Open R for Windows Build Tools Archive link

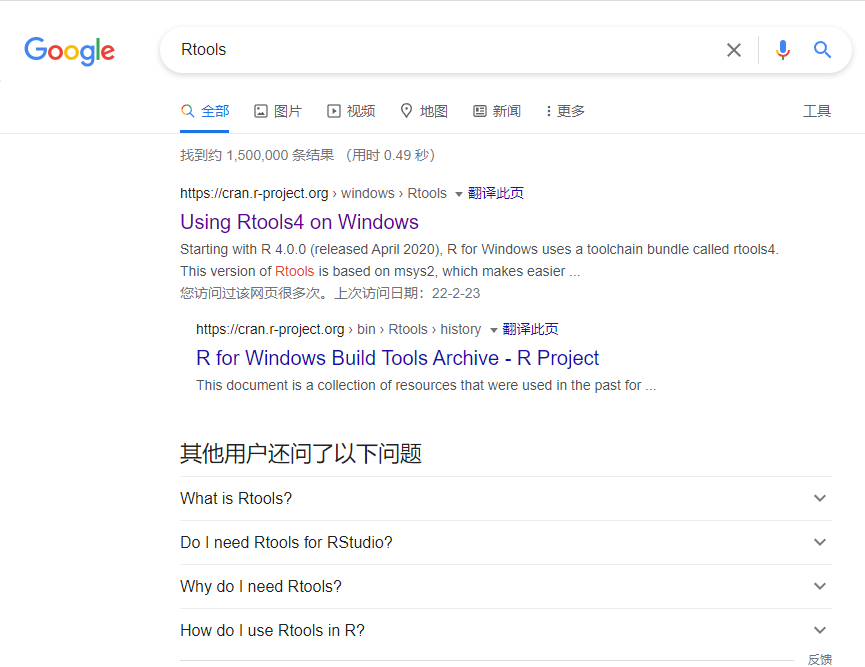(x=397, y=358)
